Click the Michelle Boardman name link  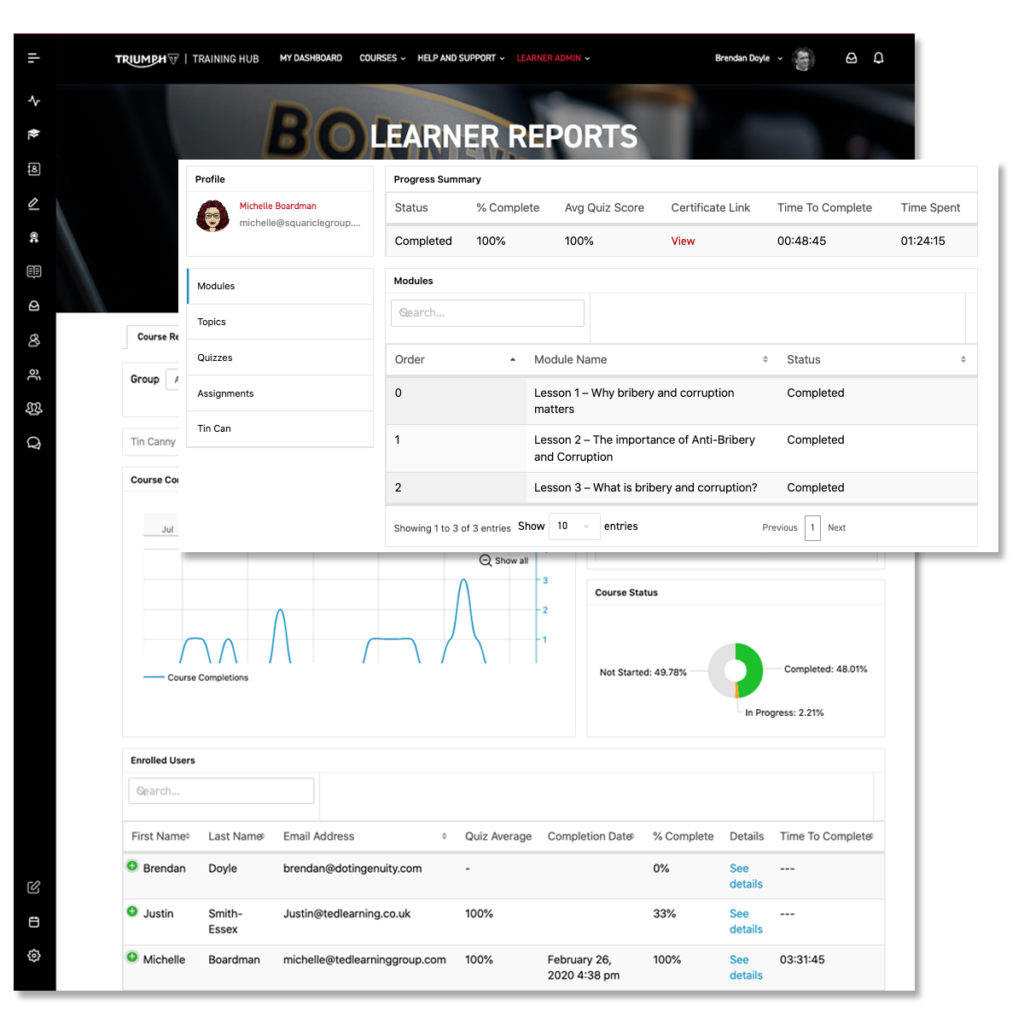tap(278, 206)
